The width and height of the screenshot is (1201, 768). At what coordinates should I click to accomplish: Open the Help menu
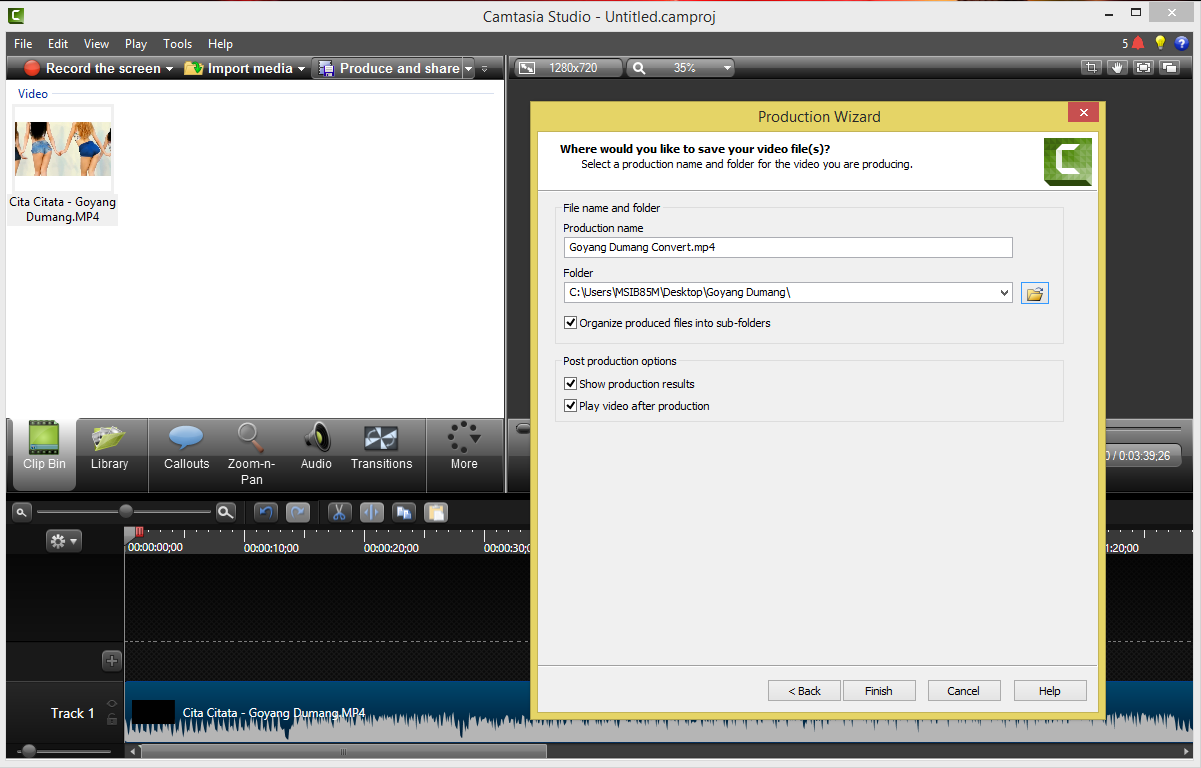pos(220,44)
